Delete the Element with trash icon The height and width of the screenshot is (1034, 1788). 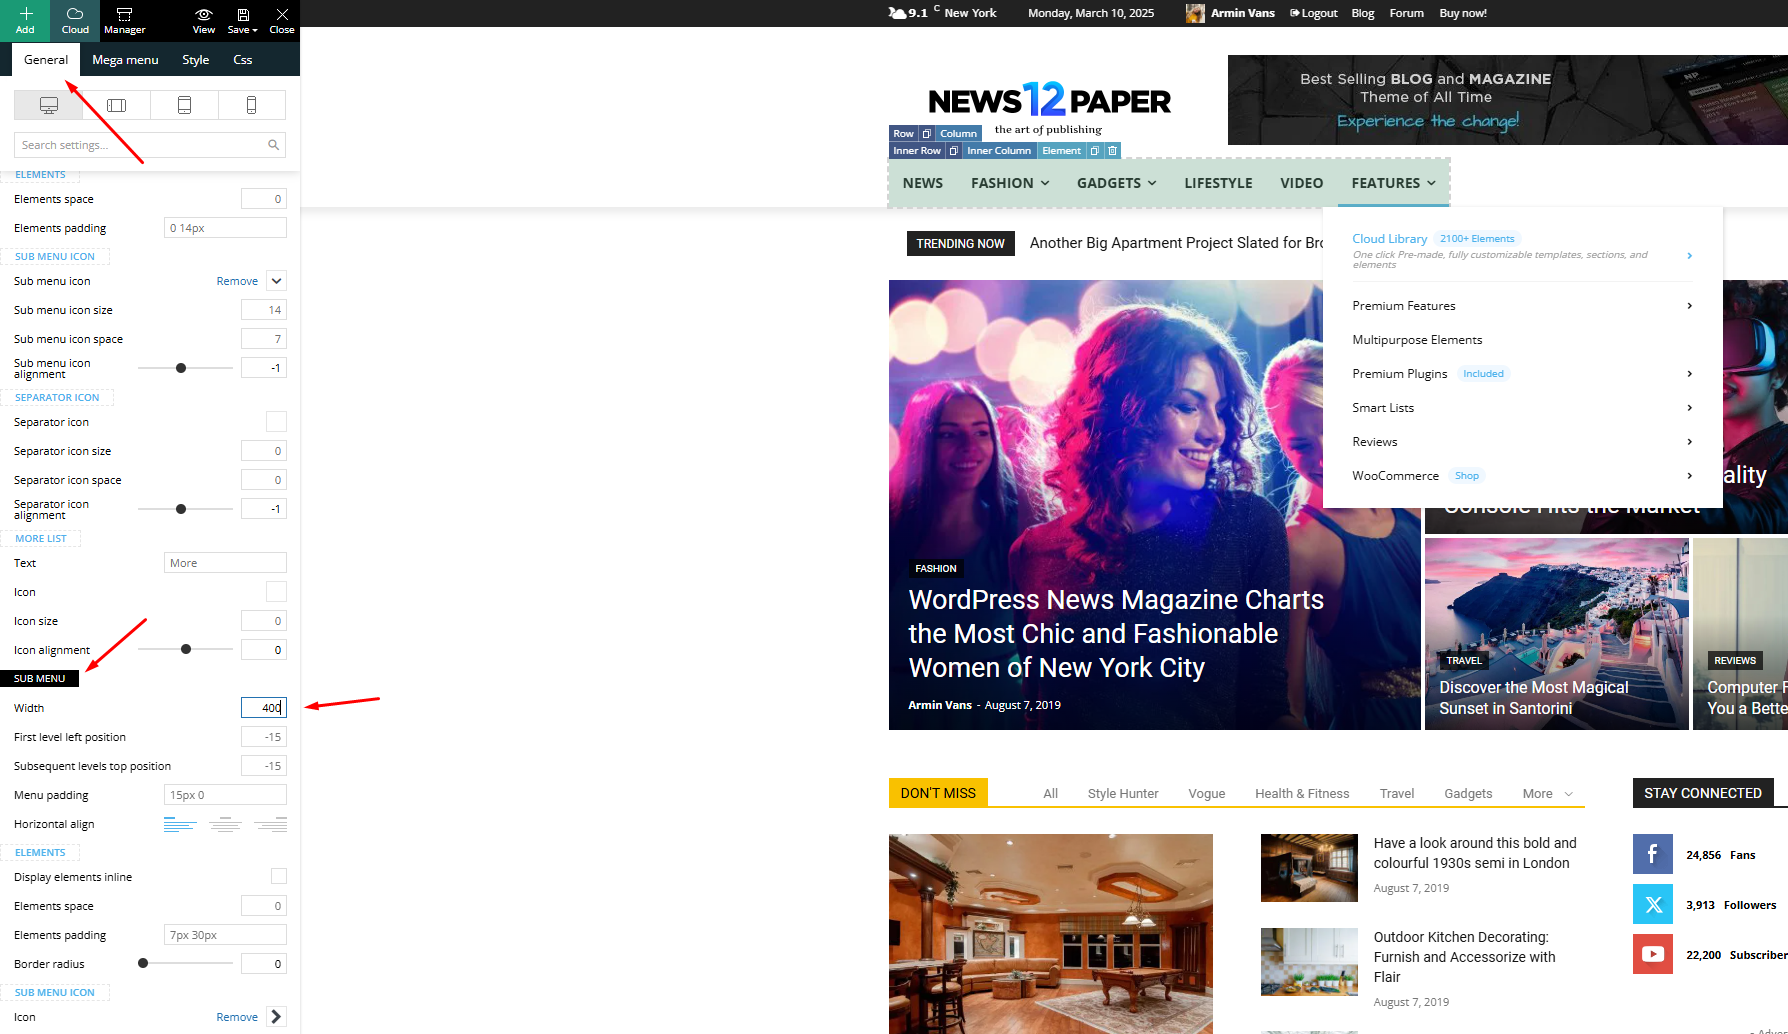pos(1112,151)
